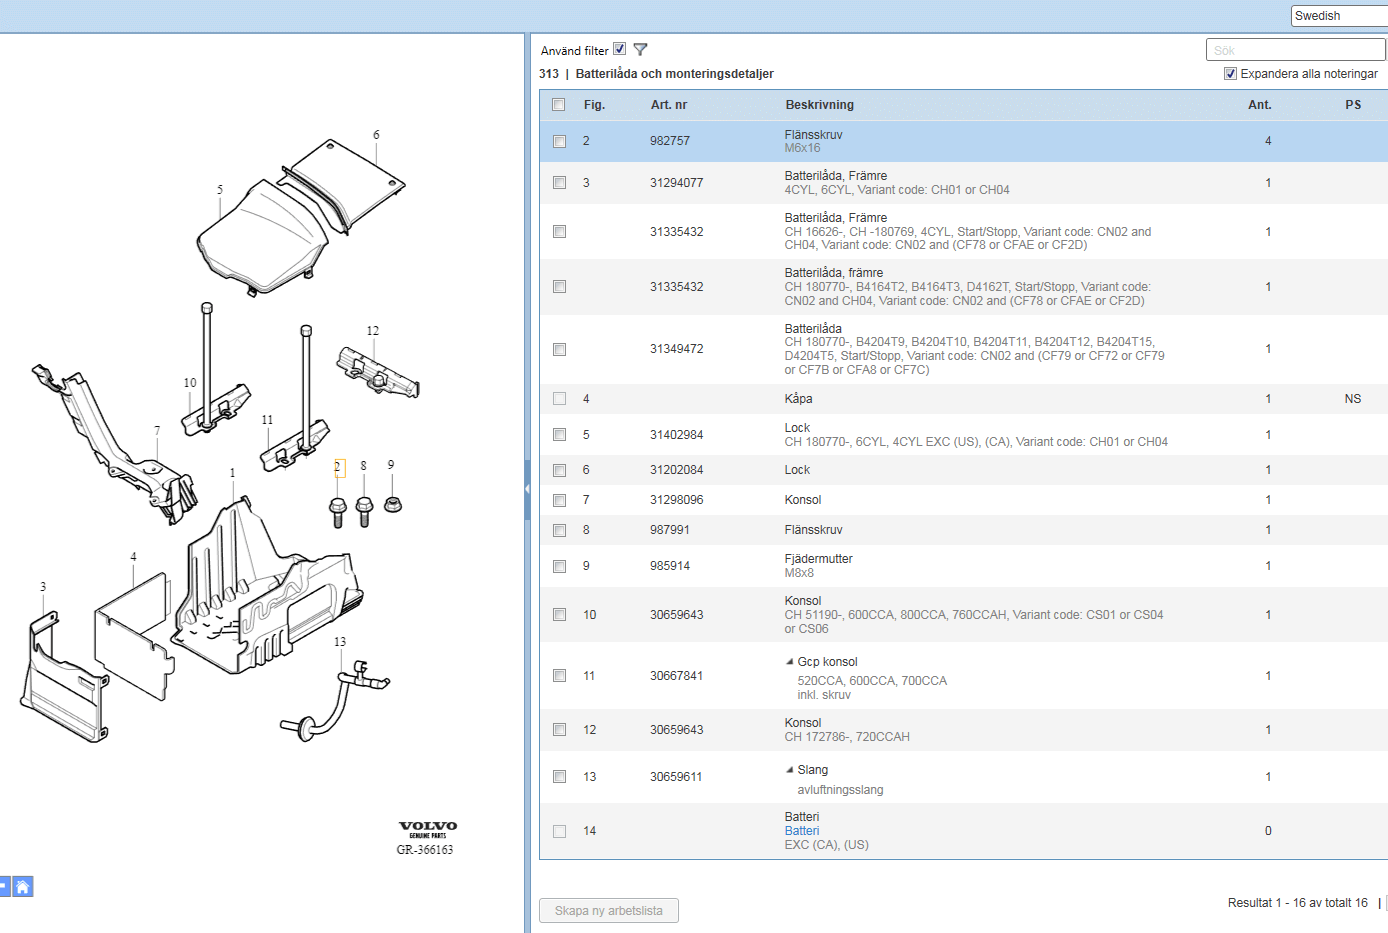Click the Beskrivning column header
Screen dimensions: 1388x933
point(819,105)
